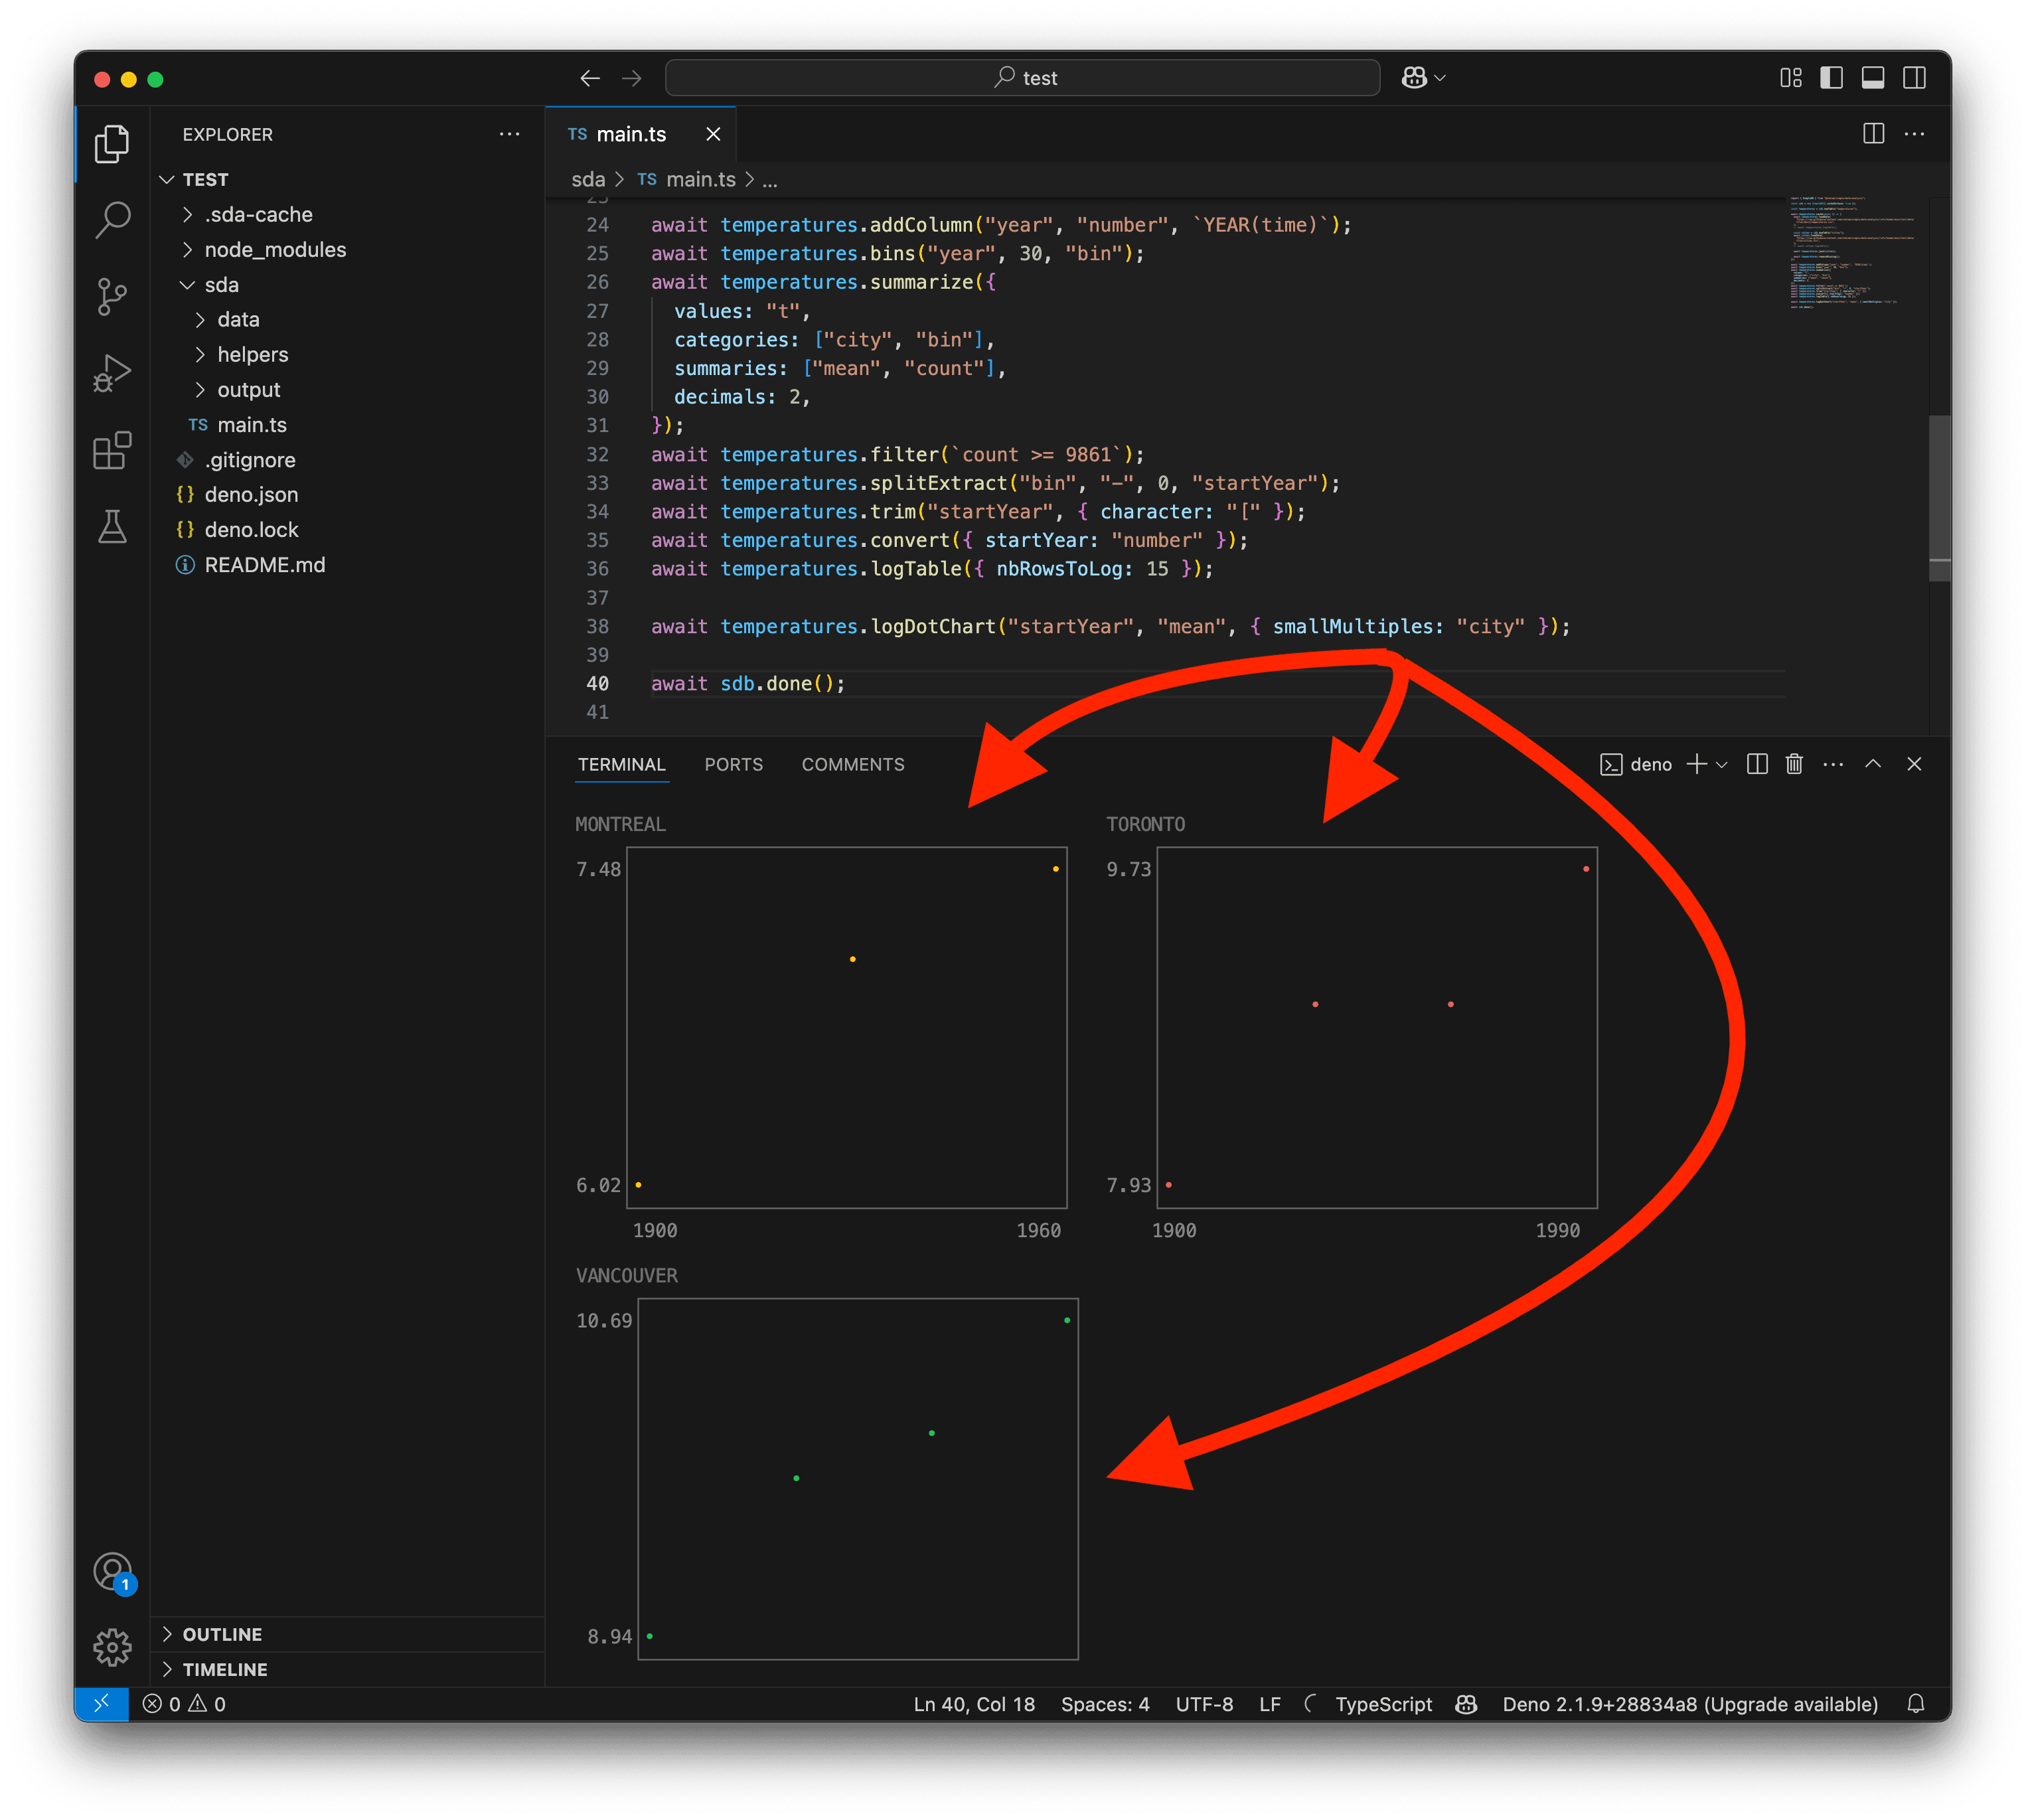Open main.ts in the explorer tree
This screenshot has width=2026, height=1820.
(x=348, y=425)
